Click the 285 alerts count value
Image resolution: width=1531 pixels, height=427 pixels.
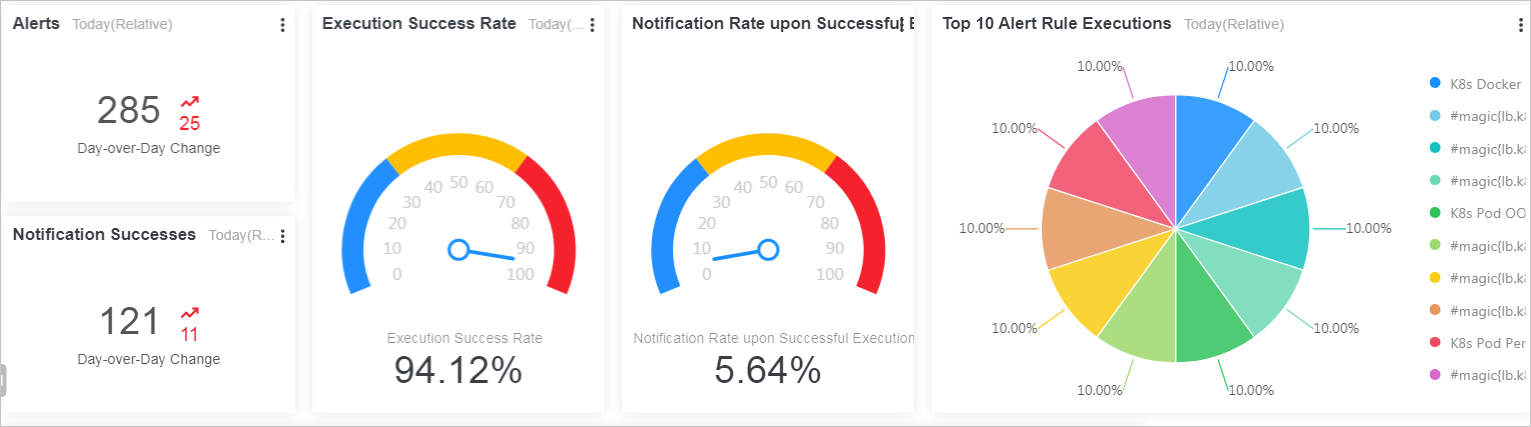pyautogui.click(x=129, y=111)
